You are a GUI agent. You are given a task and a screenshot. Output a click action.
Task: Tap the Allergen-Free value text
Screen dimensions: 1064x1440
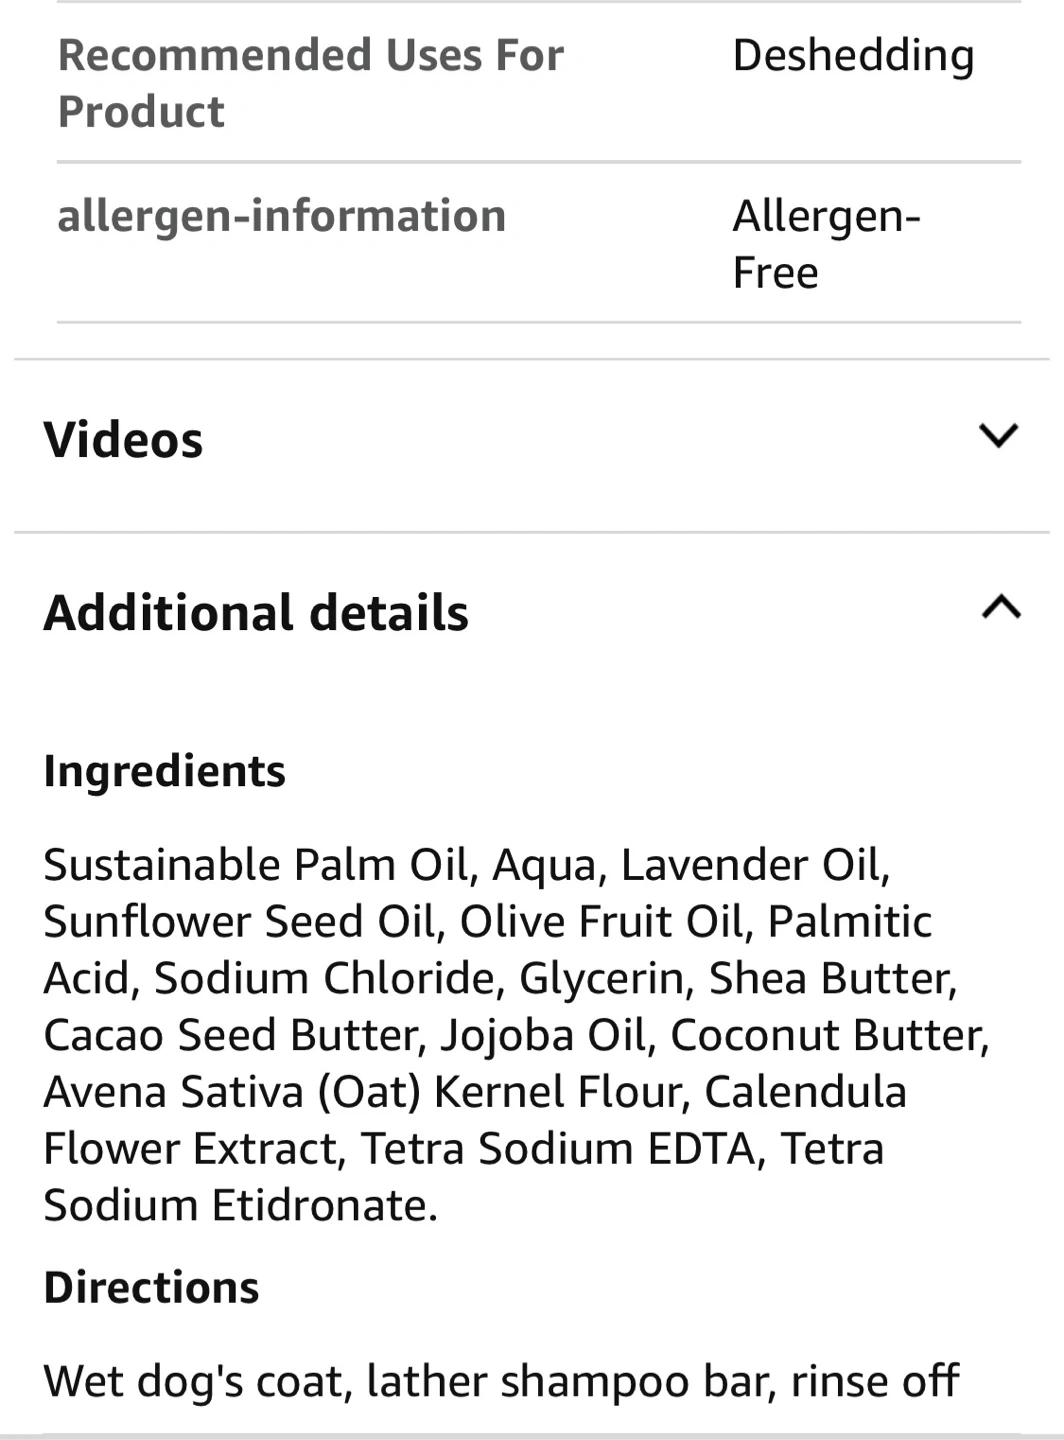pyautogui.click(x=825, y=244)
